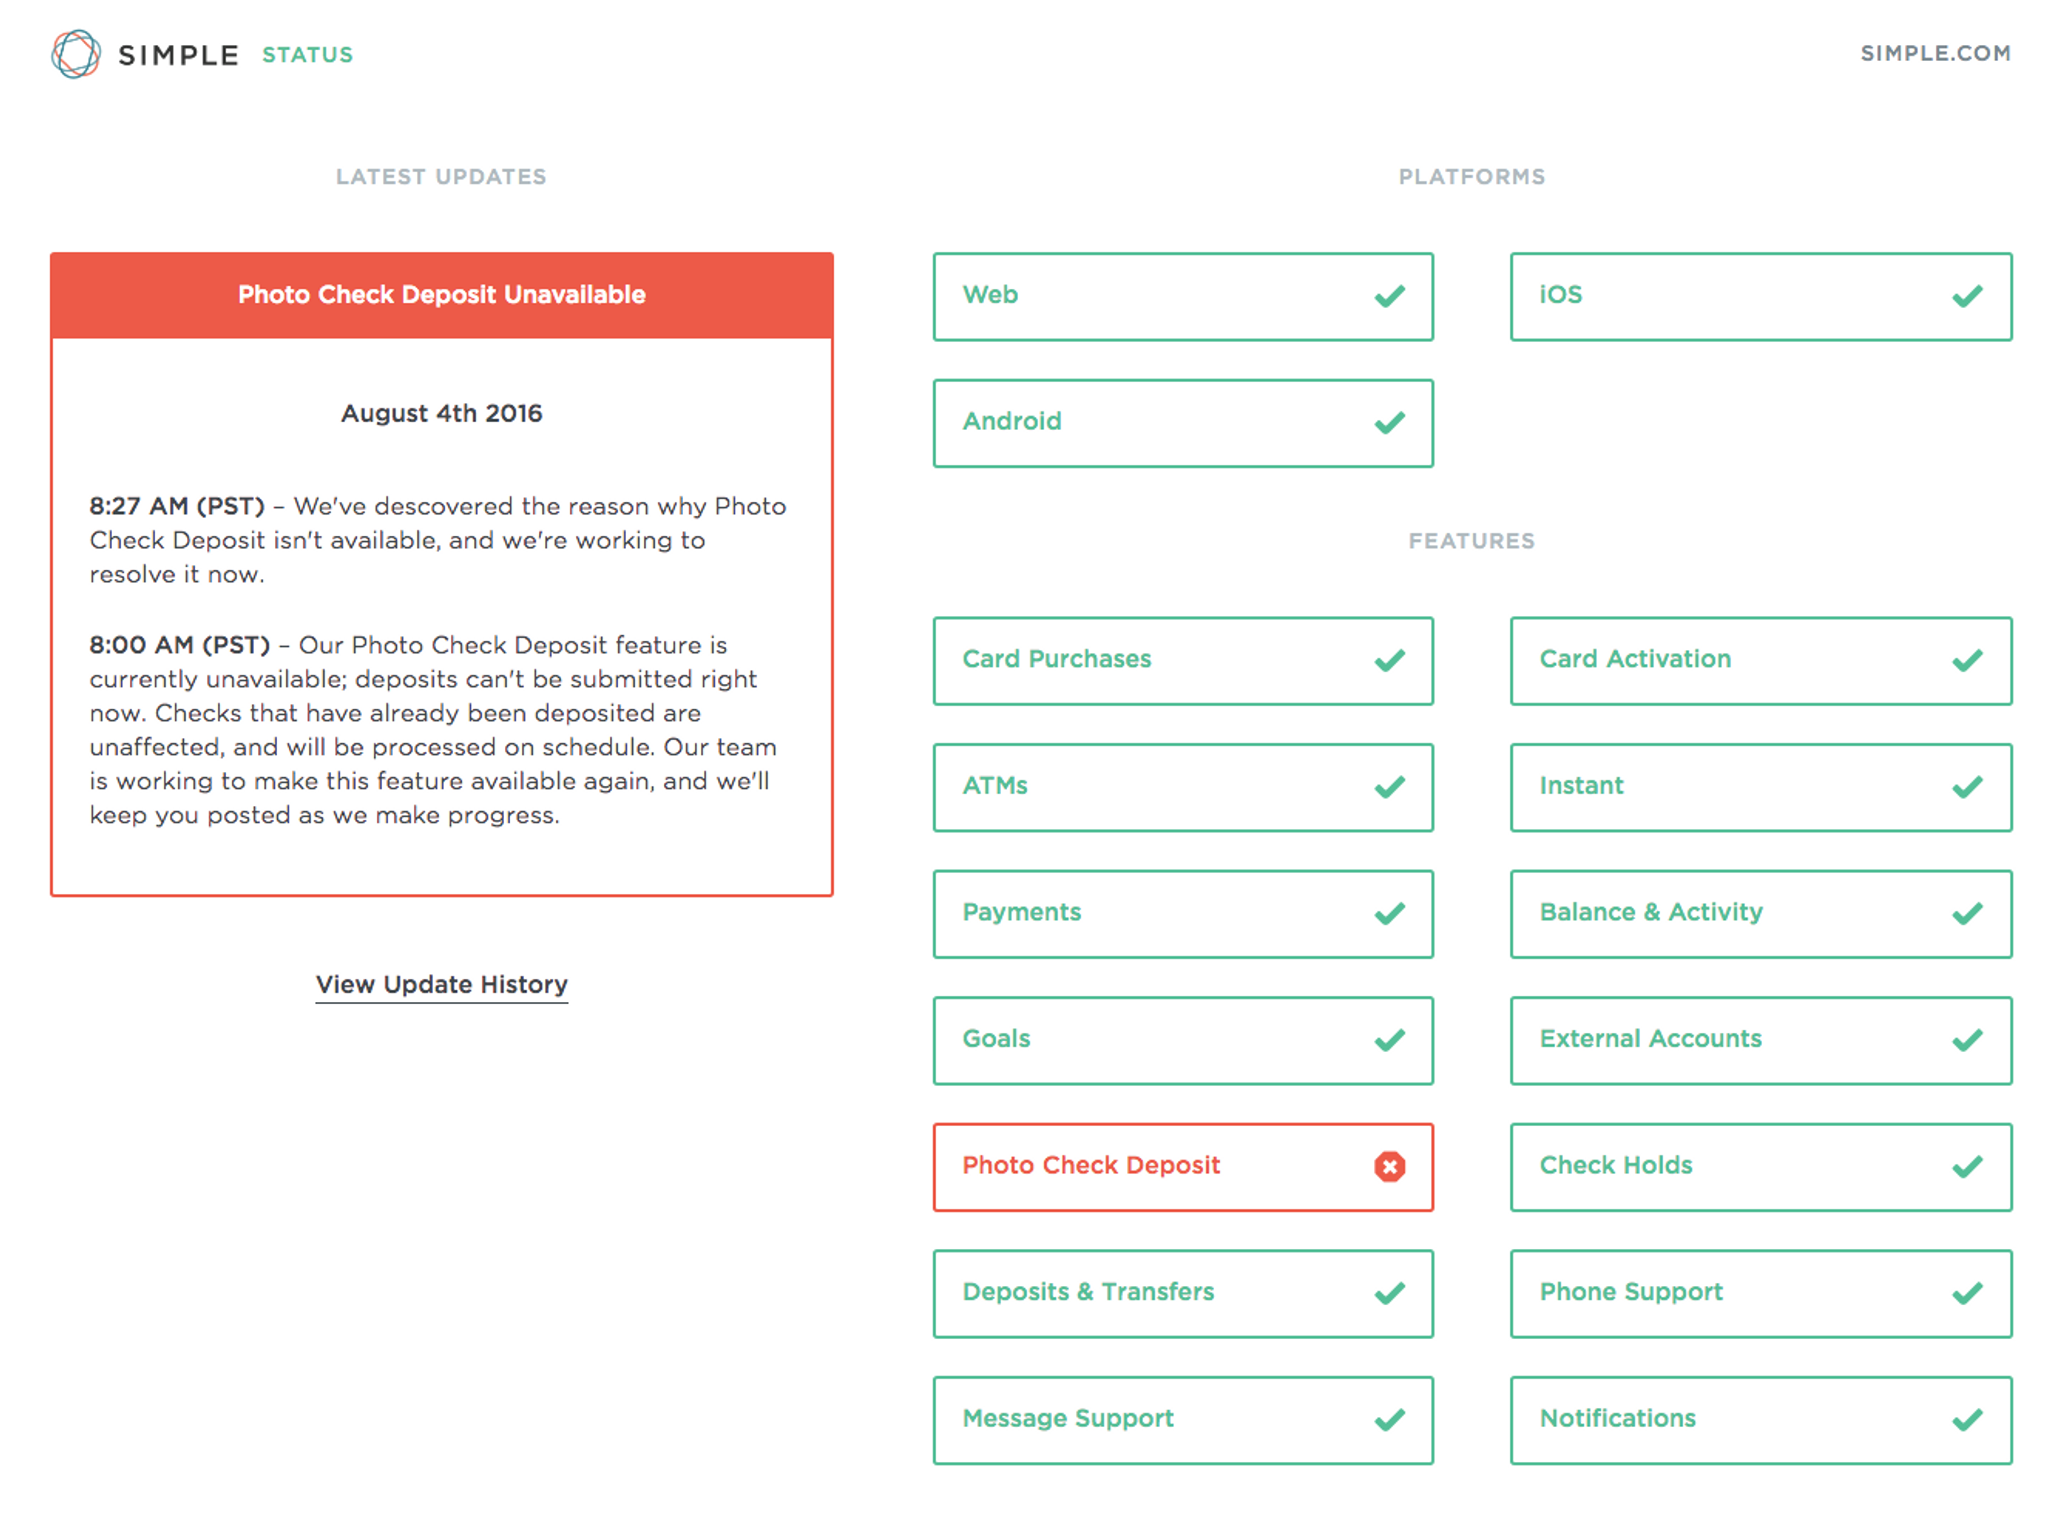Screen dimensions: 2056x1517
Task: Click the red error icon on Photo Check Deposit
Action: 1389,1166
